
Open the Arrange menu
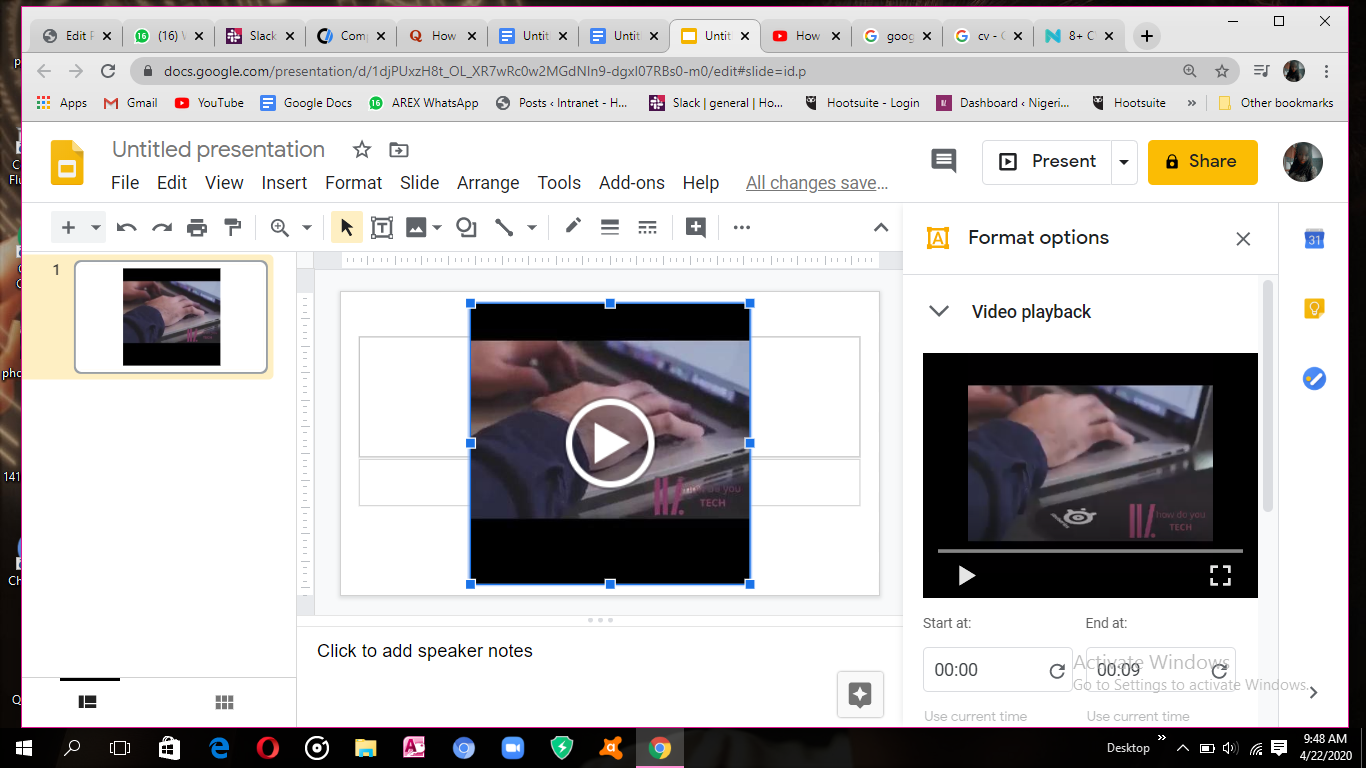click(488, 183)
